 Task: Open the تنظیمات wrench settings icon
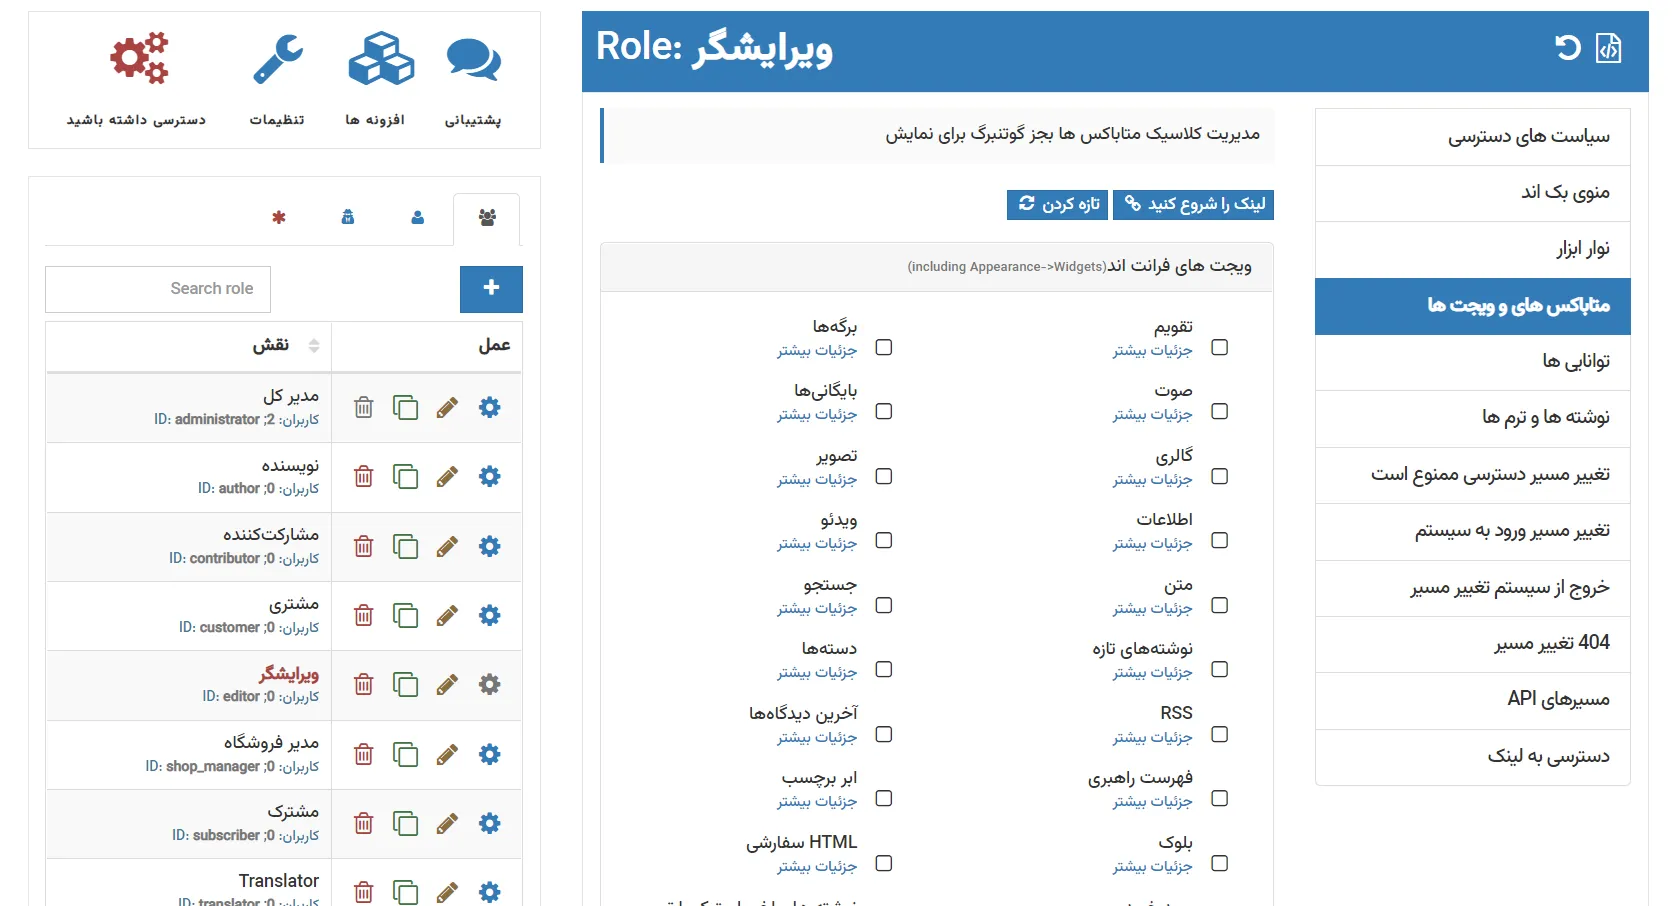278,58
